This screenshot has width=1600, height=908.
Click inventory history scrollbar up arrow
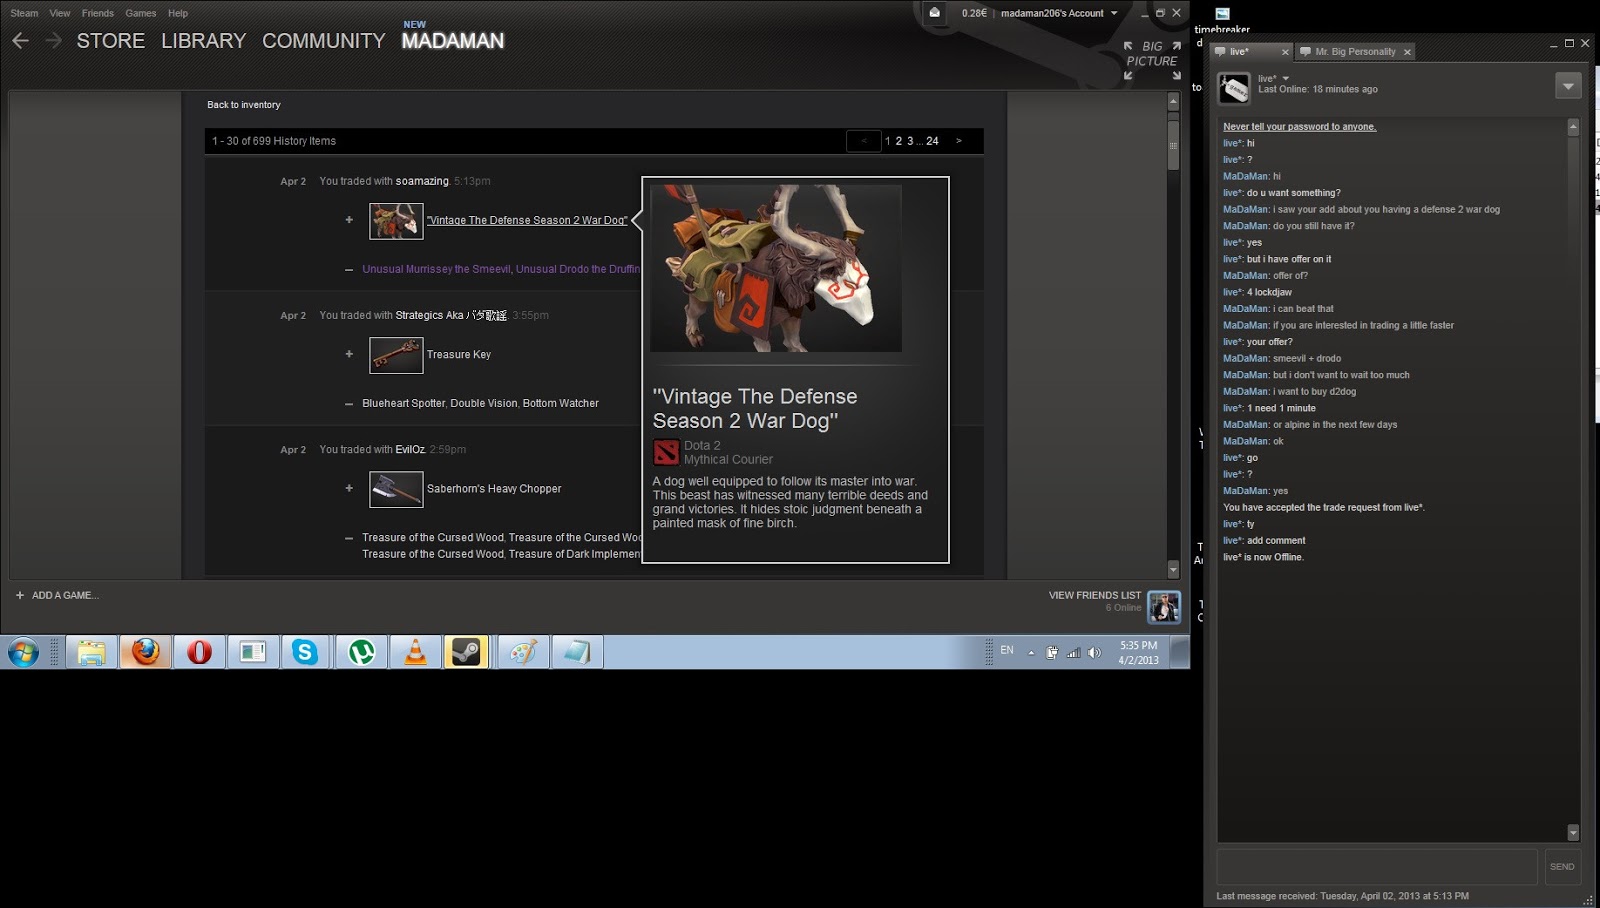1174,101
